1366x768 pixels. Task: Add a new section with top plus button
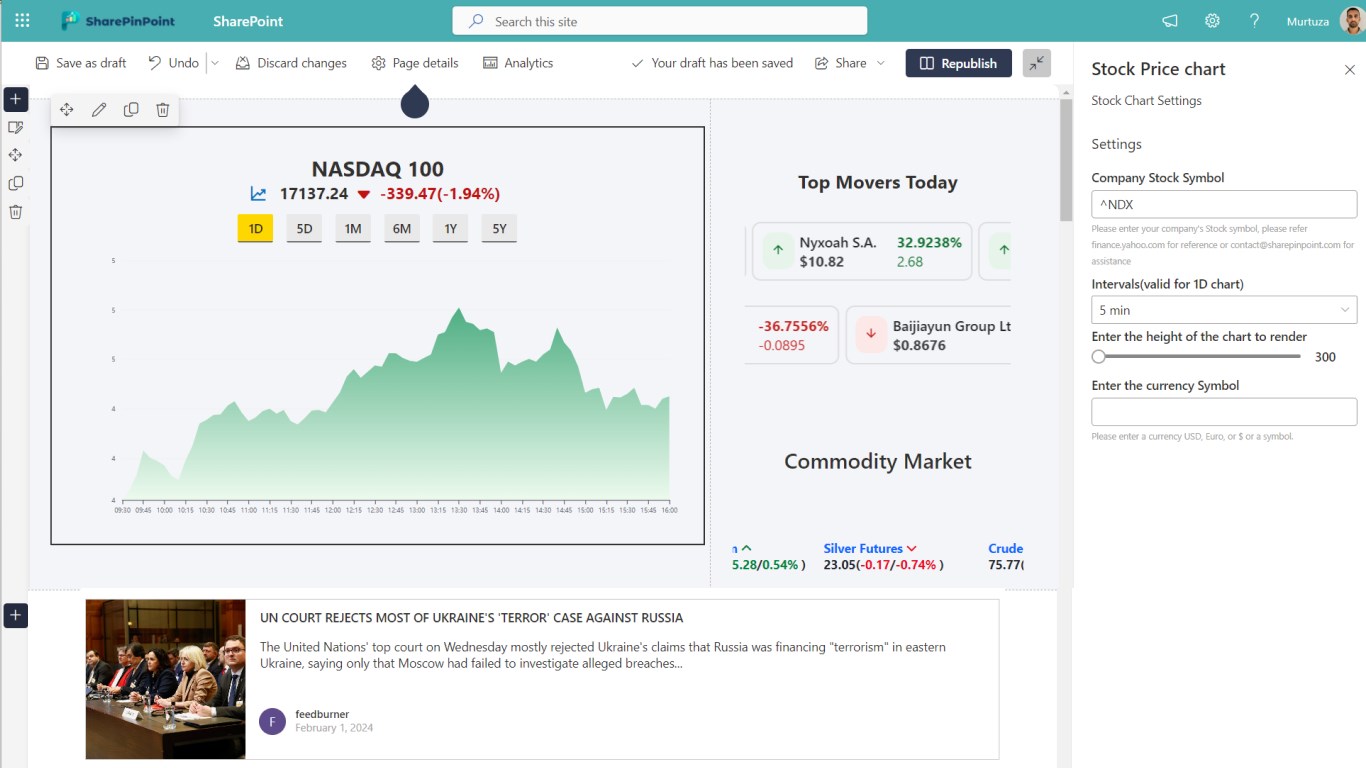click(x=16, y=99)
